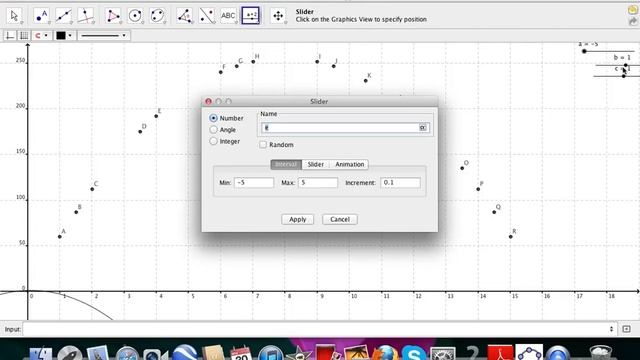Enable the Random checkbox

click(x=263, y=144)
